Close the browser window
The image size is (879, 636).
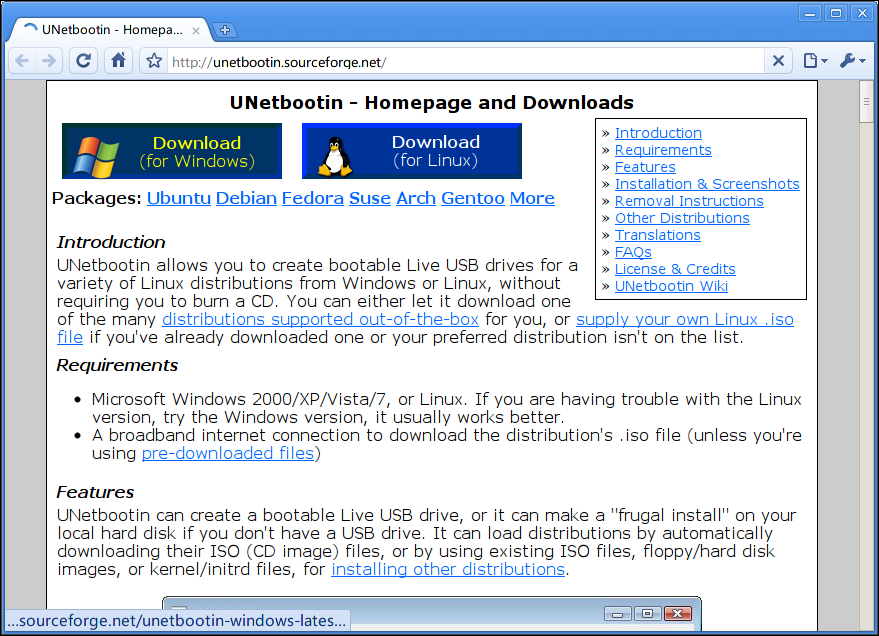pyautogui.click(x=862, y=13)
